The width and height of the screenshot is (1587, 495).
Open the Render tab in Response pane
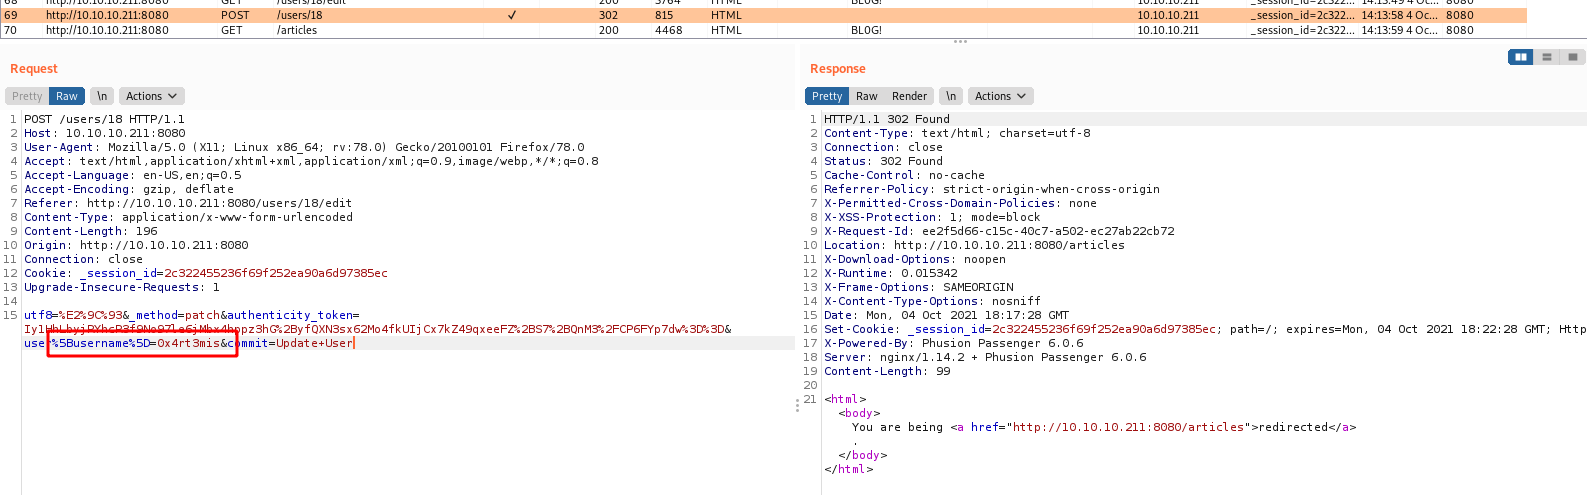pos(910,96)
